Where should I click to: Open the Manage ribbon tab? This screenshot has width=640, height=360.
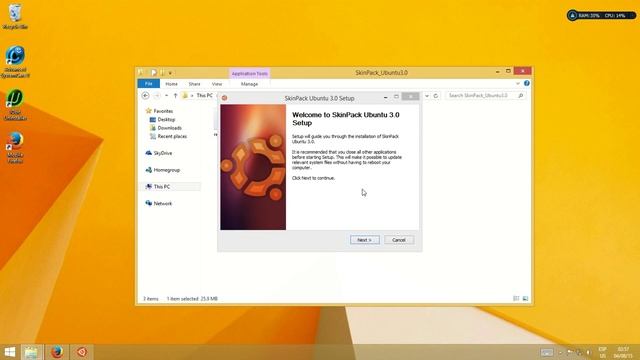pos(249,84)
